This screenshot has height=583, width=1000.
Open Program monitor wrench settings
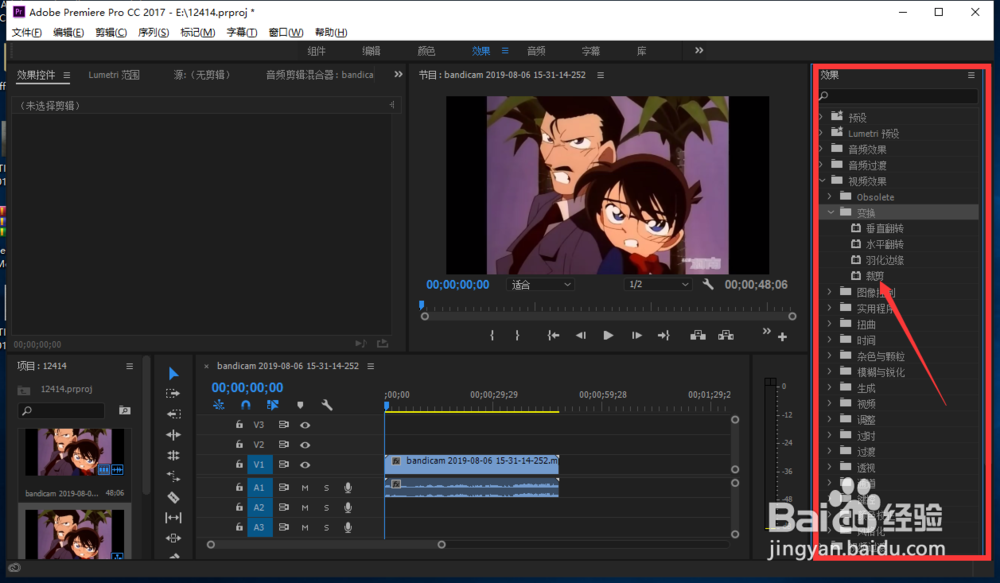708,284
